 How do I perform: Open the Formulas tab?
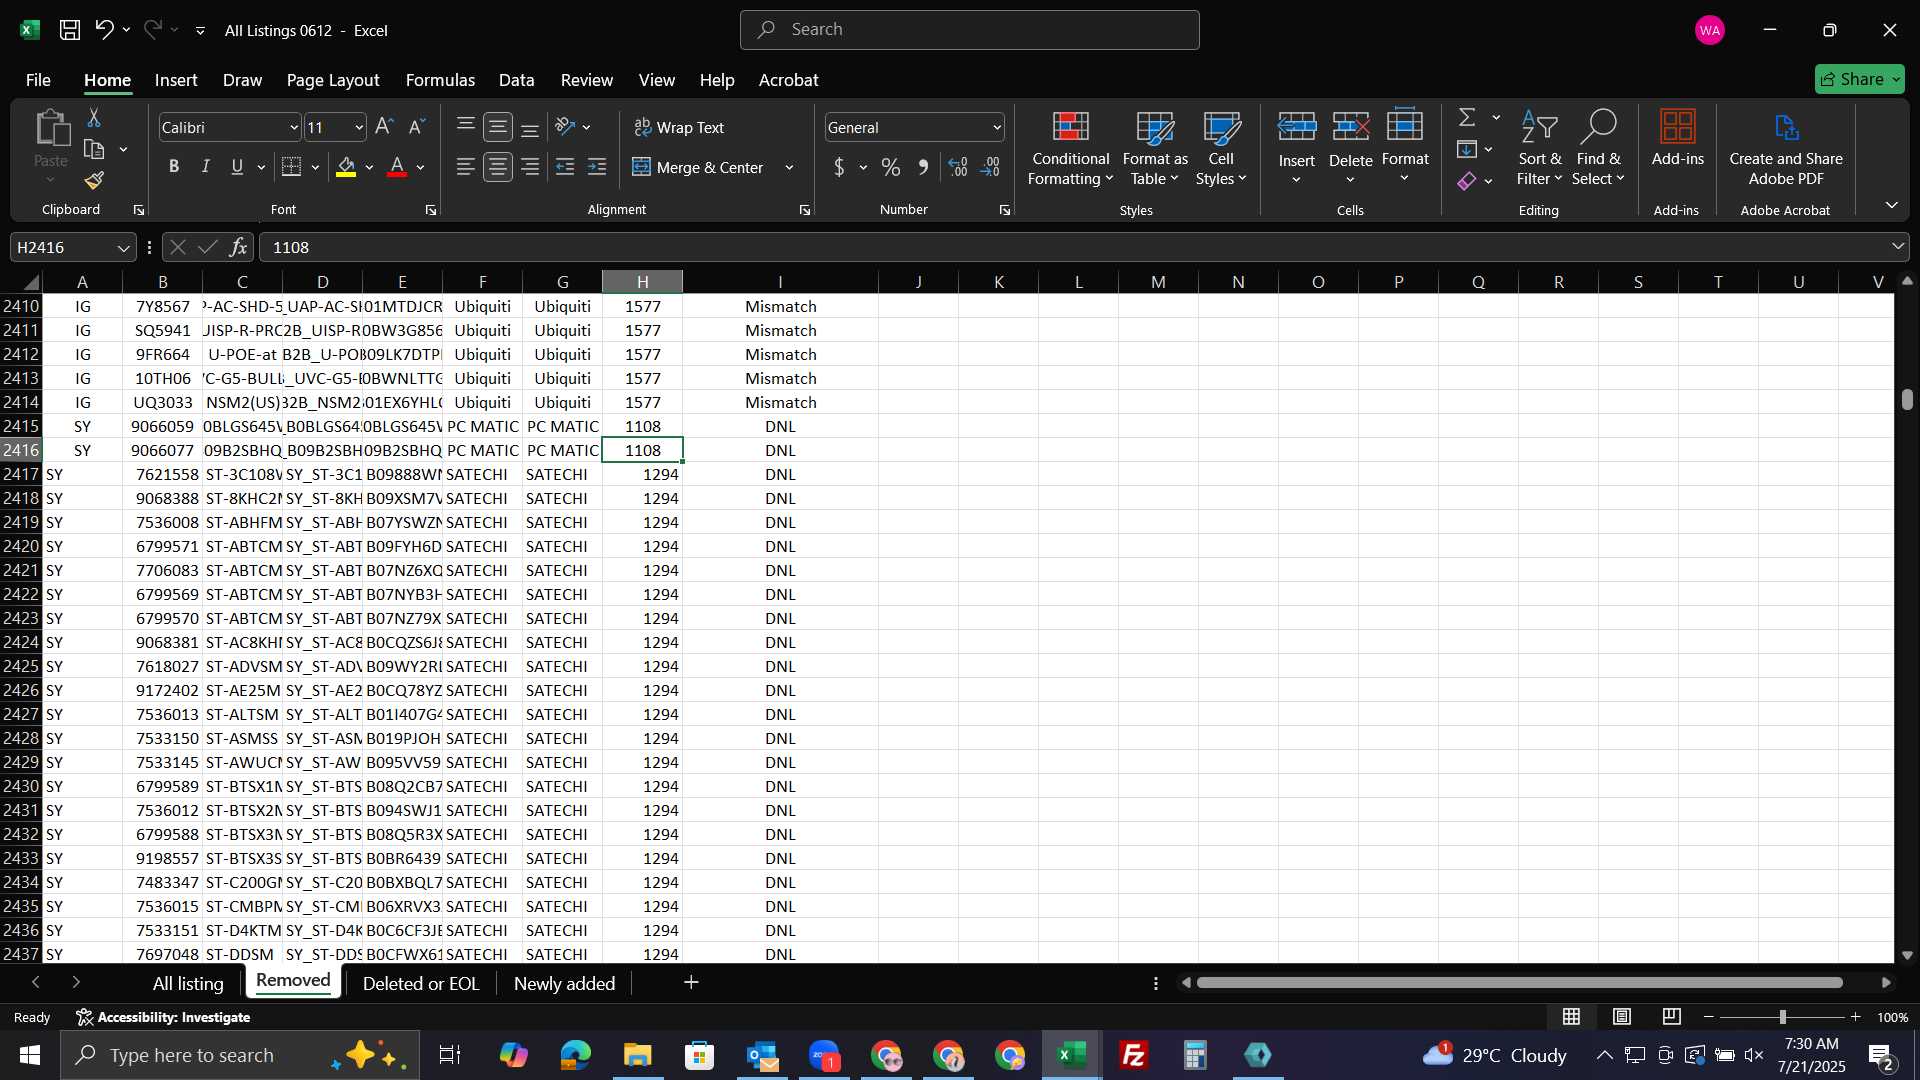click(x=440, y=80)
